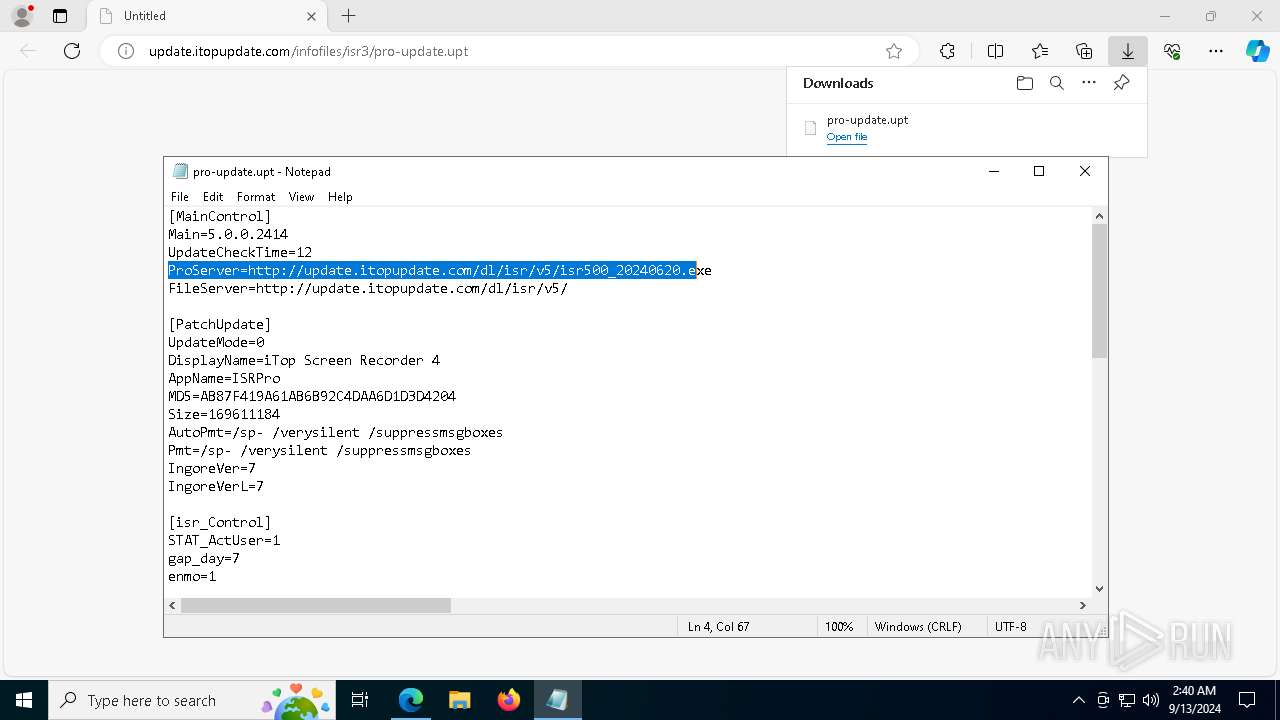Screen dimensions: 1280x720
Task: Click the gap_day=7 line
Action: point(204,558)
